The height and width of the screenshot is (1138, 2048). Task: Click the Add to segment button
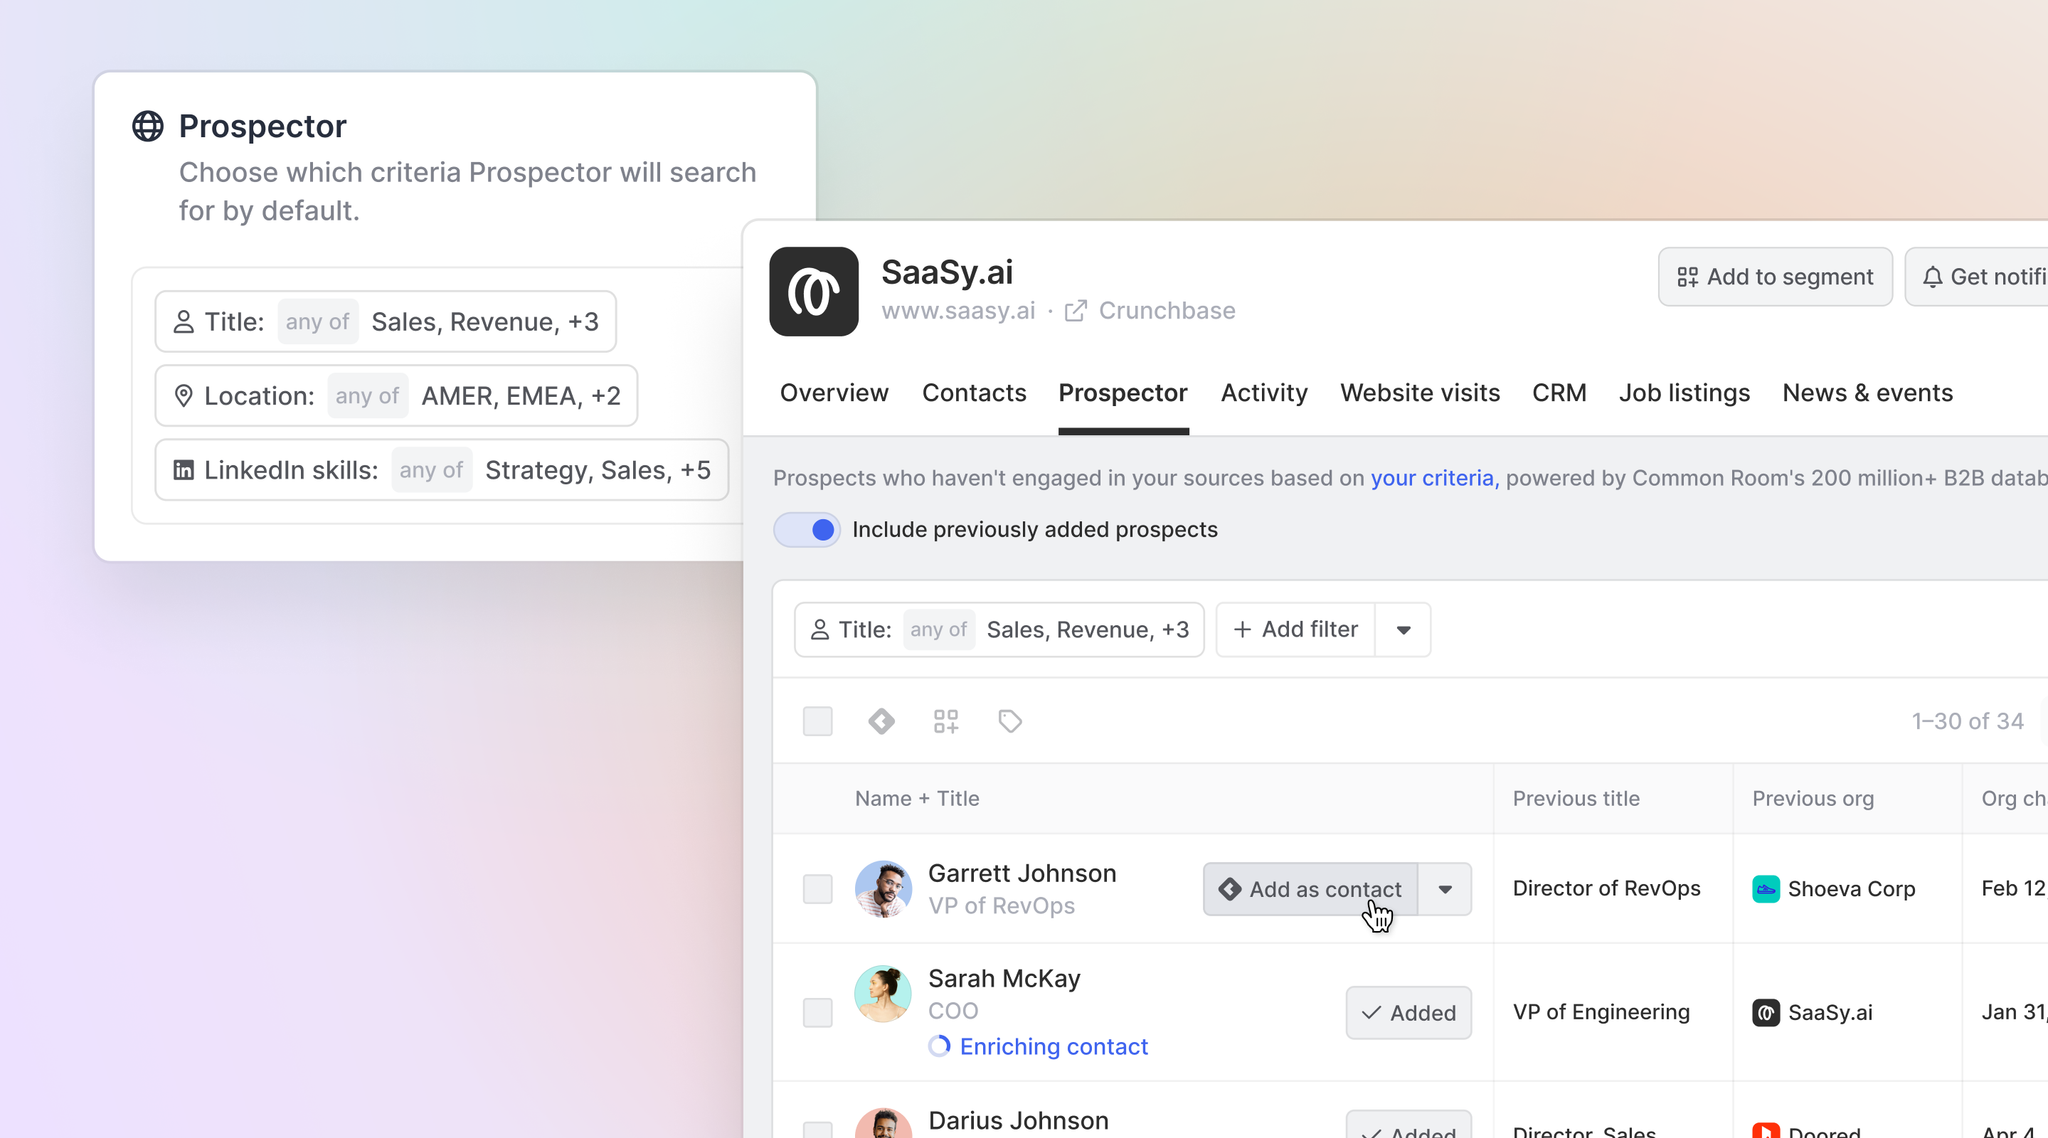[x=1774, y=277]
